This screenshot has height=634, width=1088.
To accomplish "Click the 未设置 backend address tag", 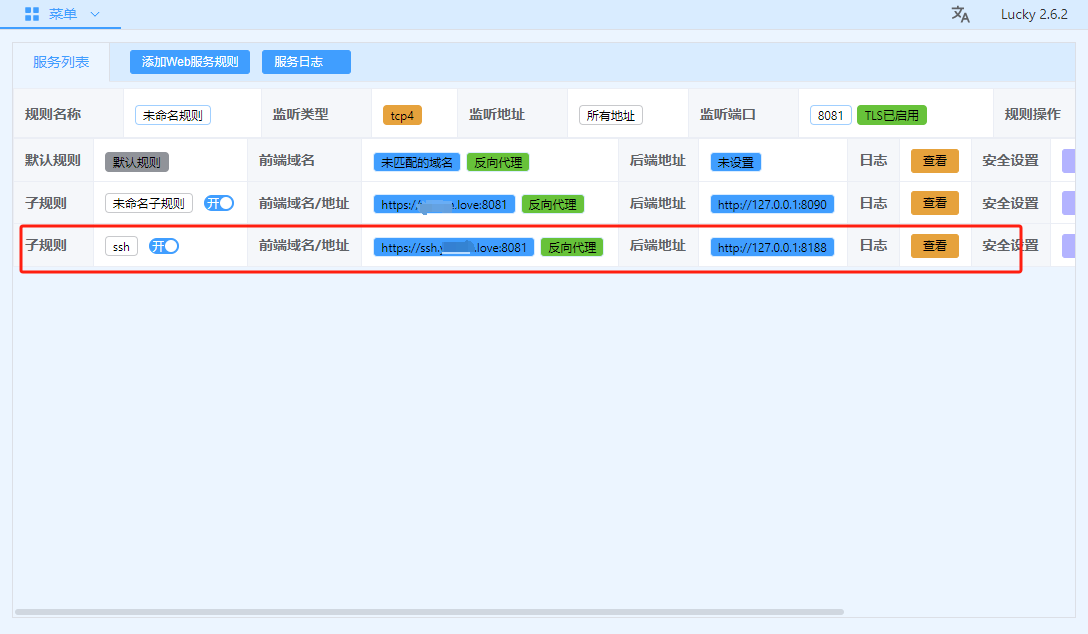I will point(736,162).
